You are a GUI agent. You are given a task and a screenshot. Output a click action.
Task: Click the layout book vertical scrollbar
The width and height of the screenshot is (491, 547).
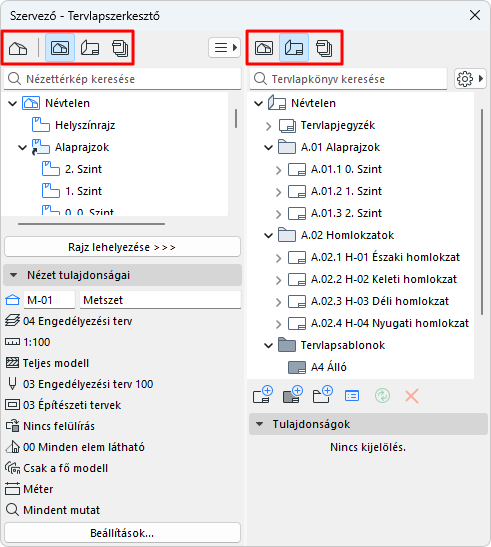(x=482, y=212)
